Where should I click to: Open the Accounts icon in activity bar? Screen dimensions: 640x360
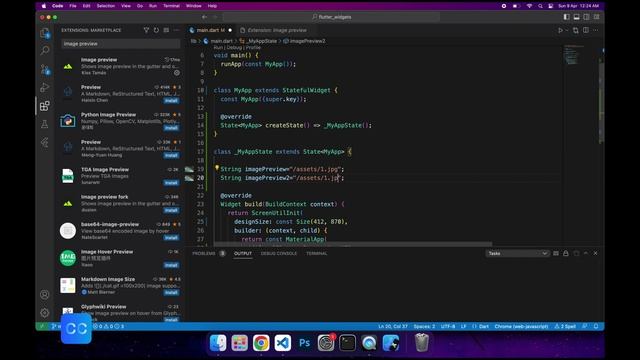coord(45,294)
